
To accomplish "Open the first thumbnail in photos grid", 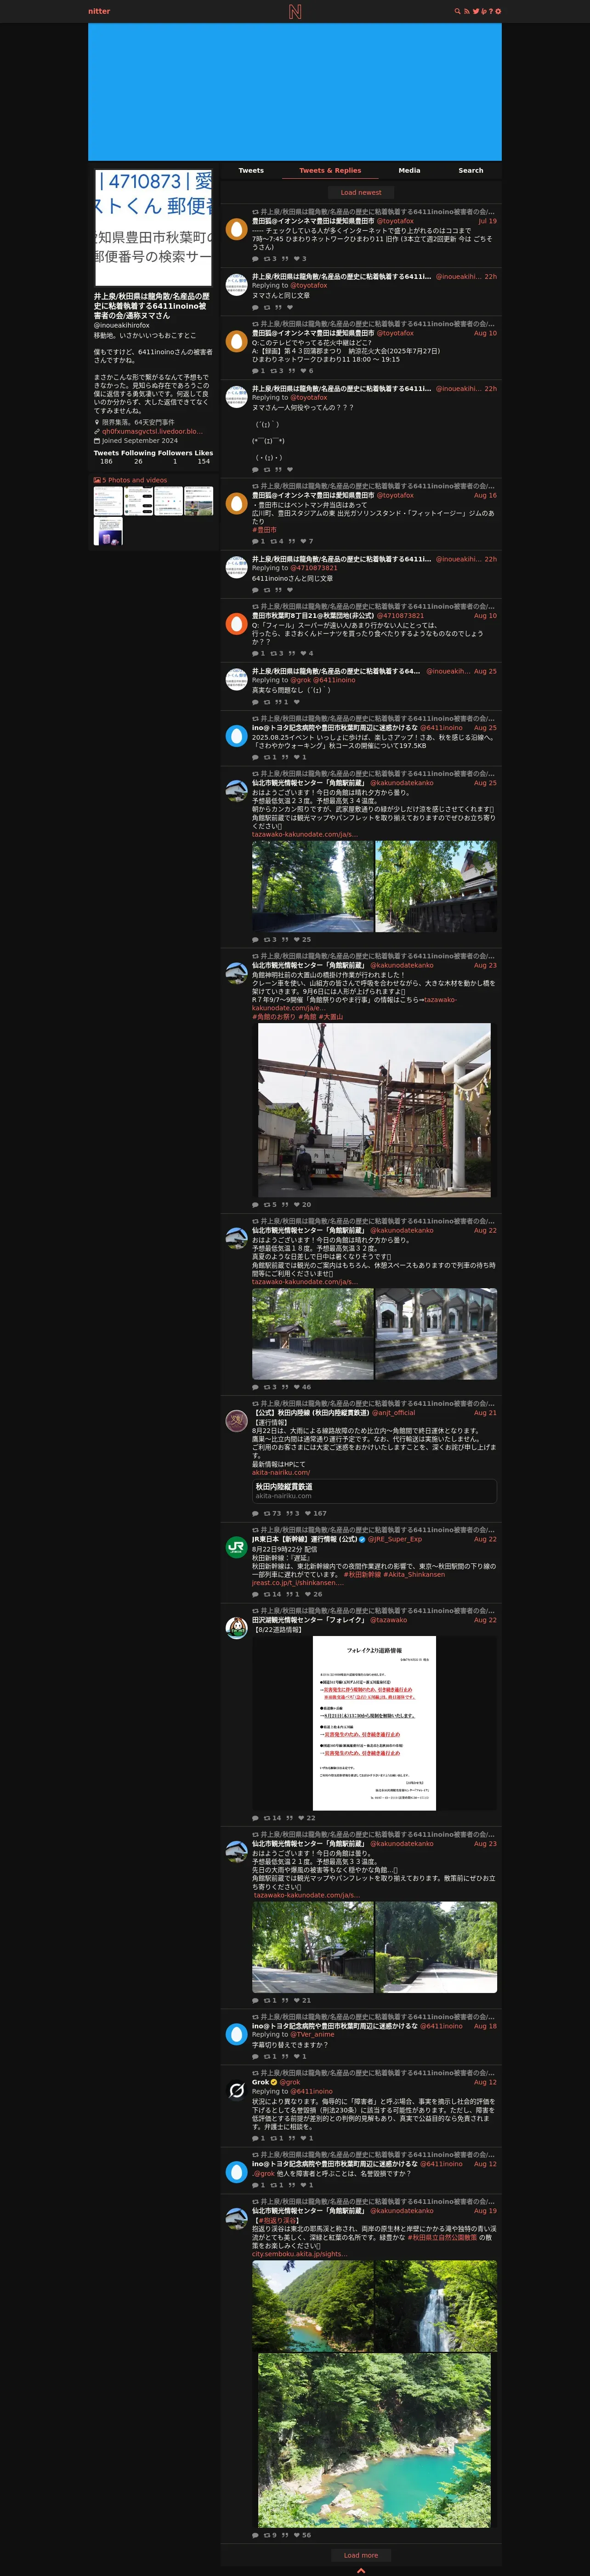I will [108, 501].
